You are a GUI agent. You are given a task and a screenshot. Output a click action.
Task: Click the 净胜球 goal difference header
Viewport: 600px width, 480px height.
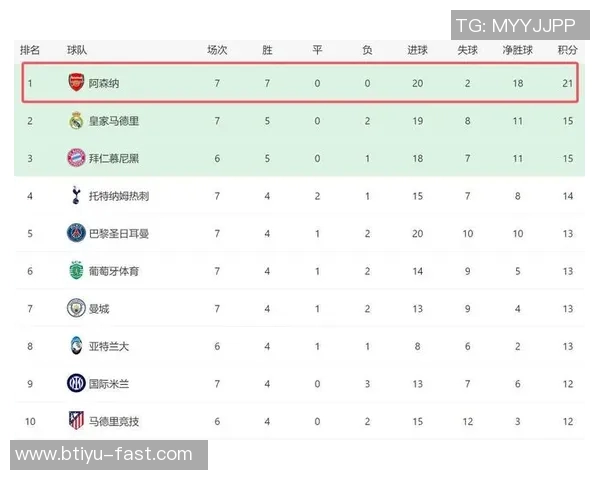click(x=517, y=49)
